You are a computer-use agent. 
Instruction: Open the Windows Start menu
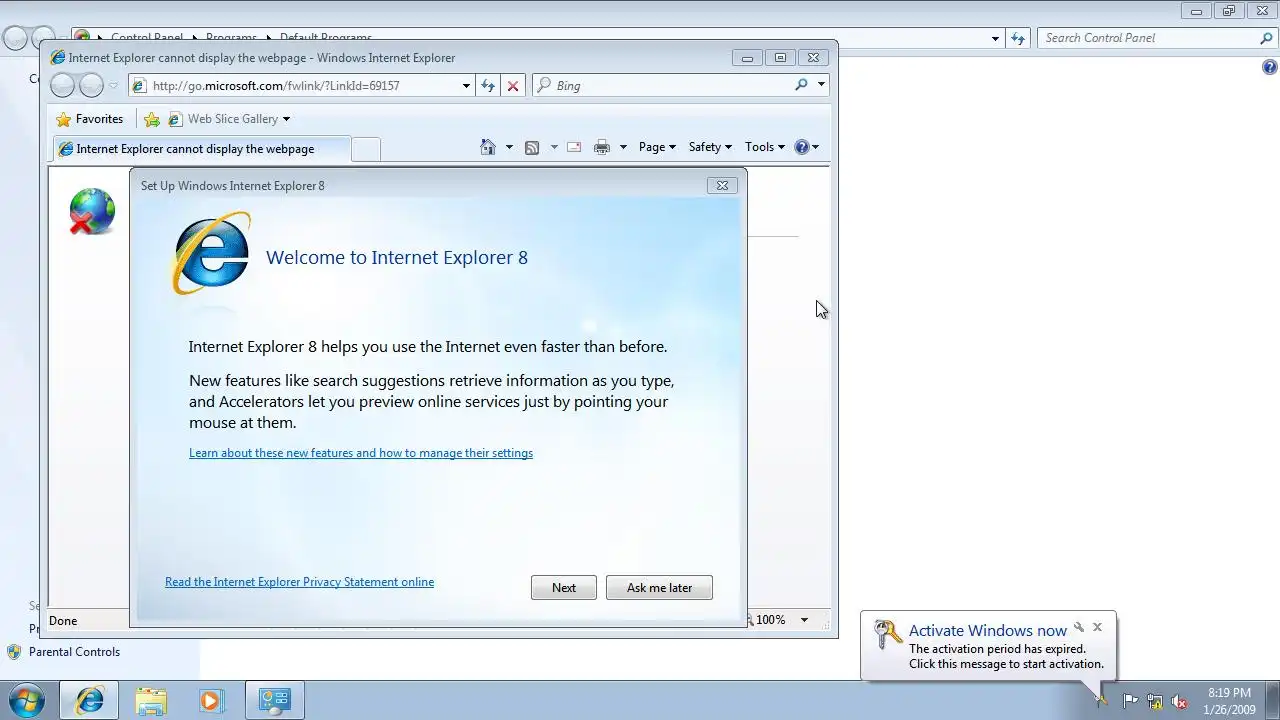tap(26, 700)
